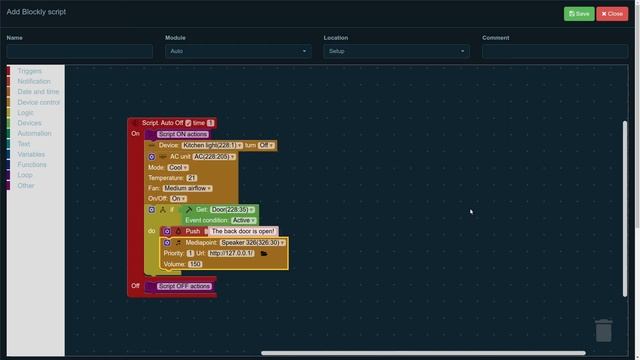The image size is (640, 360).
Task: Edit the Priority value 1
Action: 190,253
